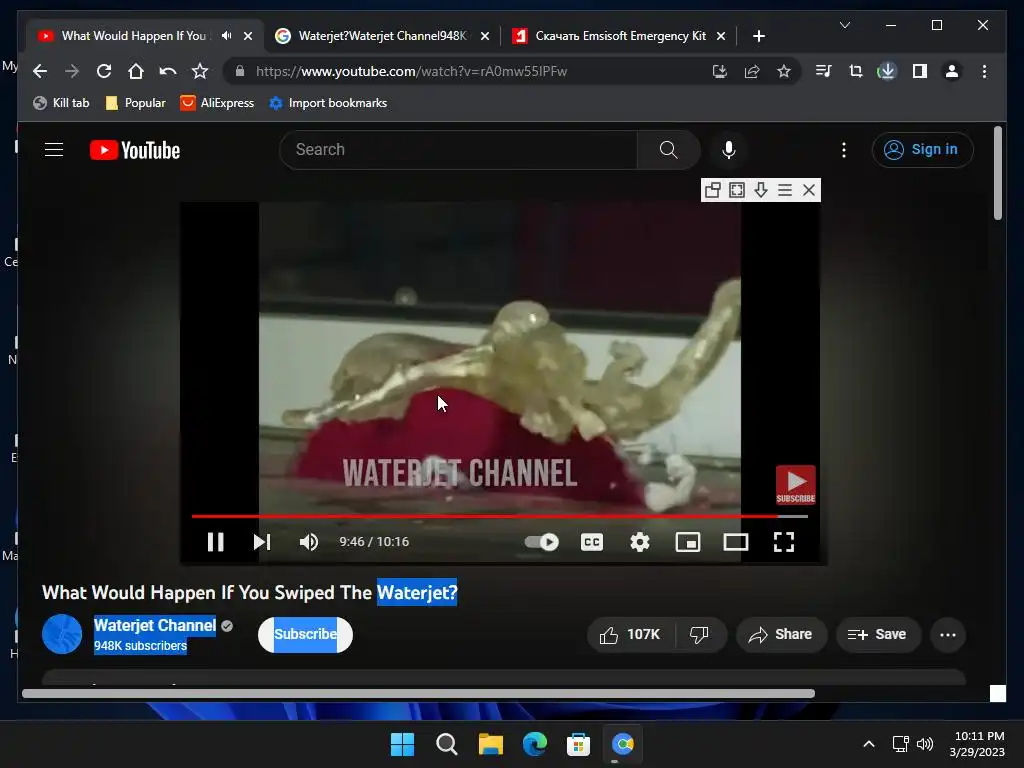
Task: Open Windows Start menu
Action: (402, 744)
